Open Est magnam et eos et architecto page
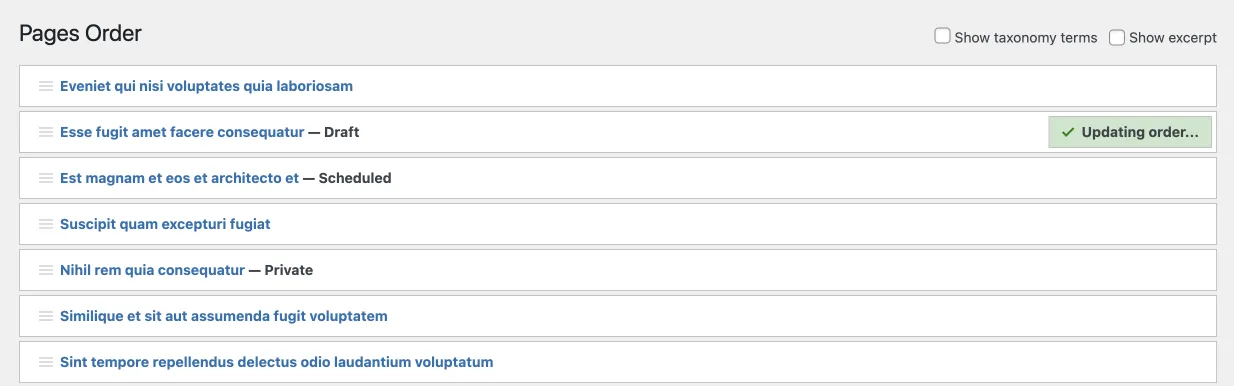This screenshot has height=386, width=1234. point(179,178)
